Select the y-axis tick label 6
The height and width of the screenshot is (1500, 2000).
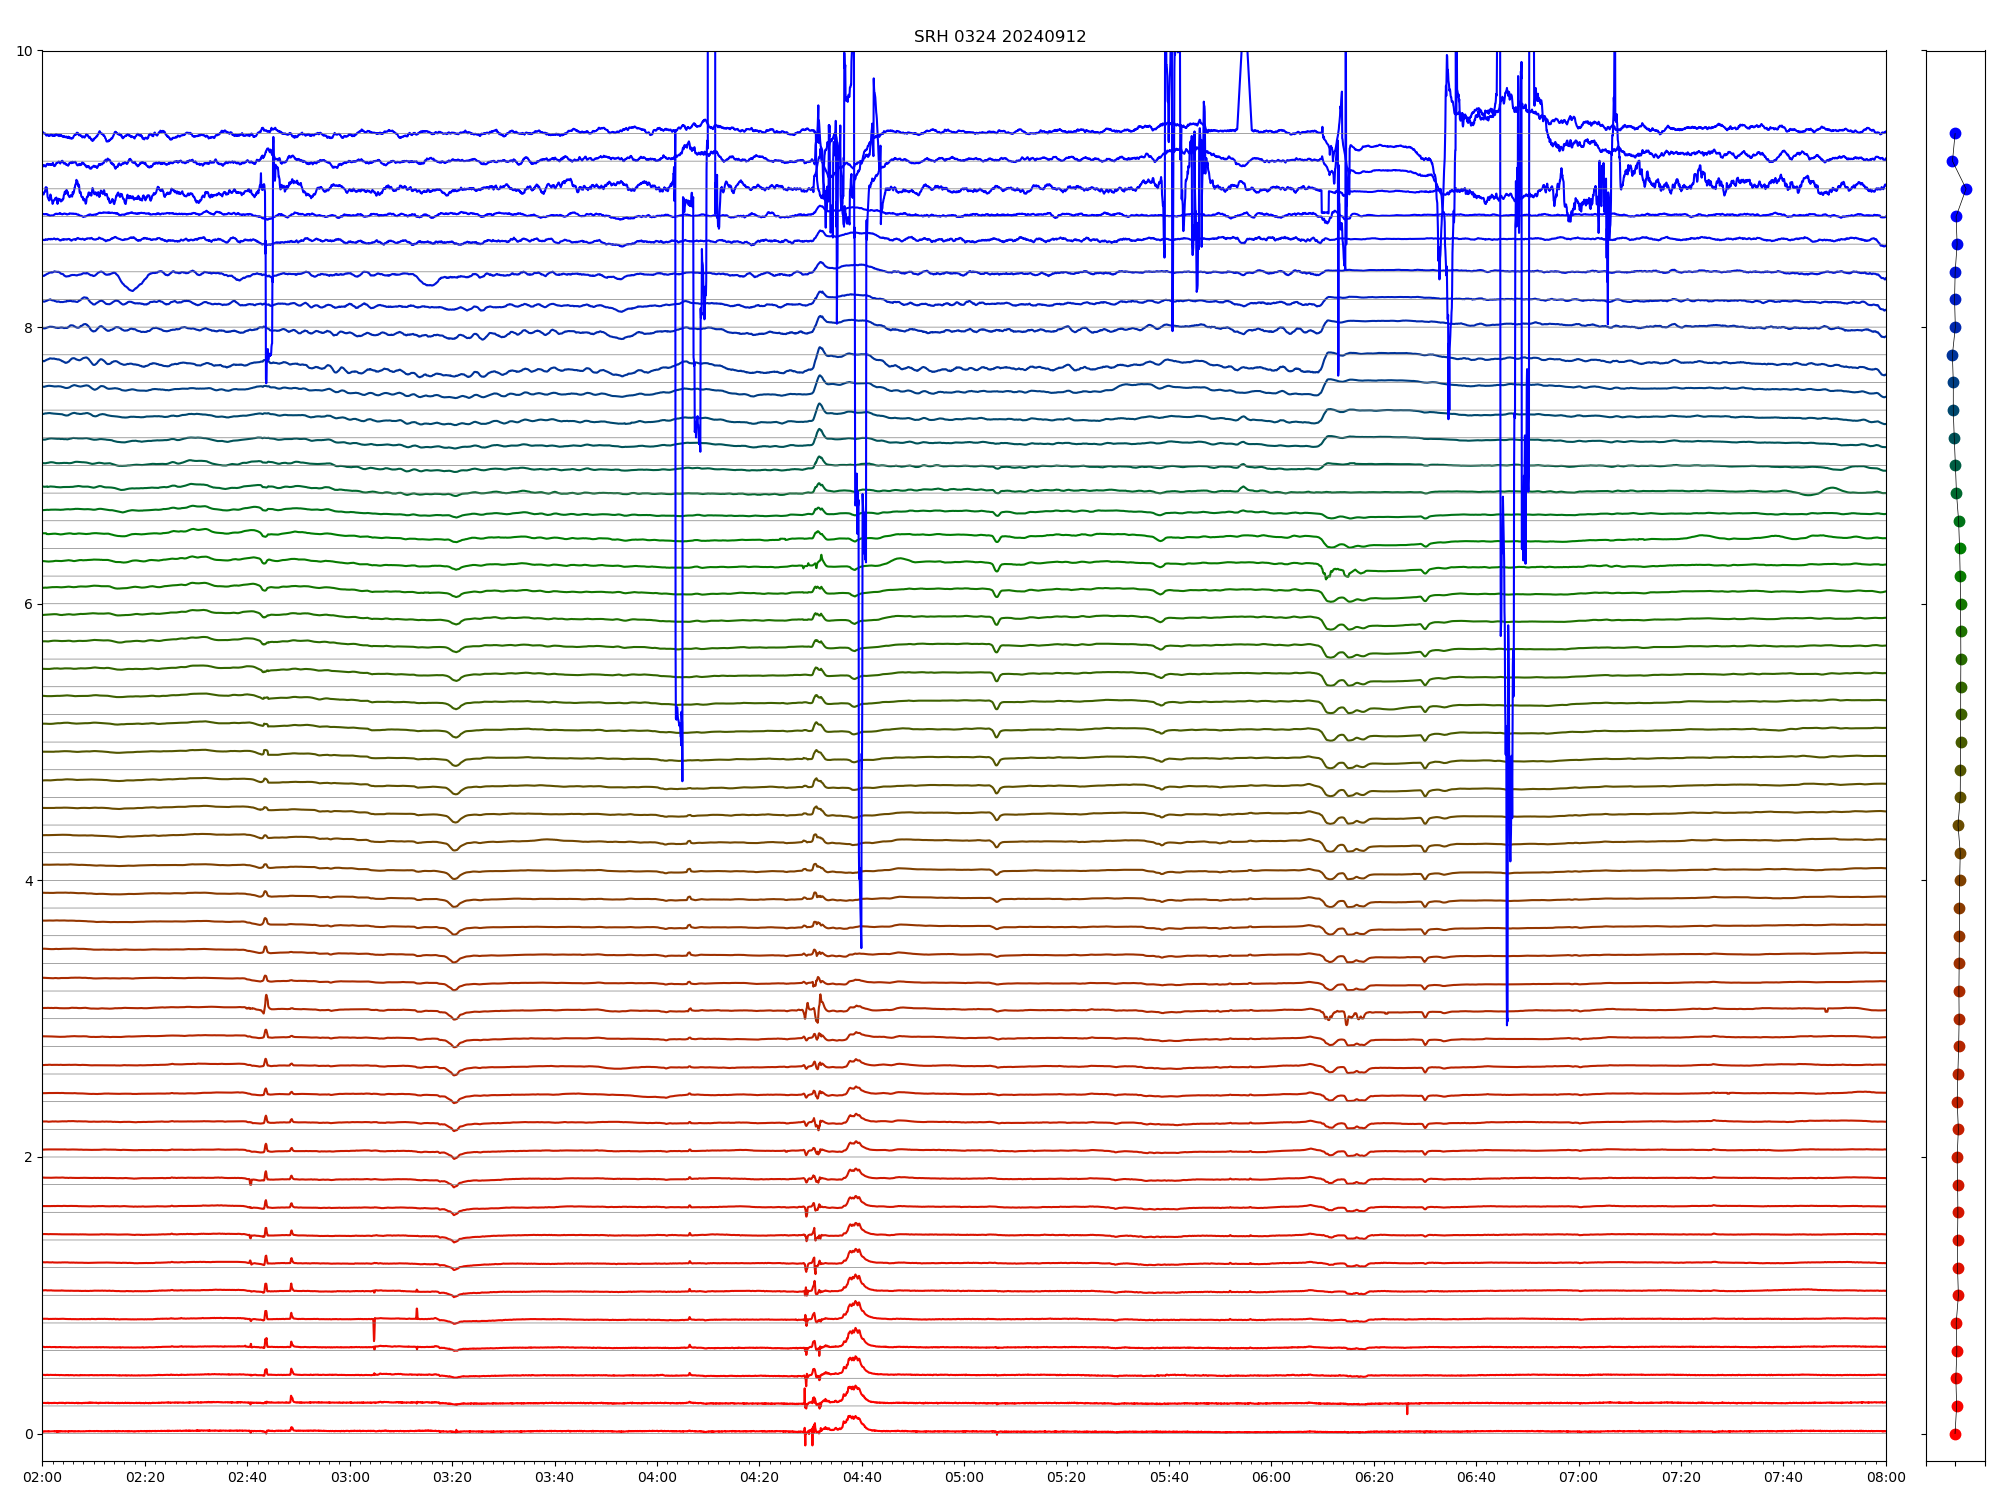(28, 604)
